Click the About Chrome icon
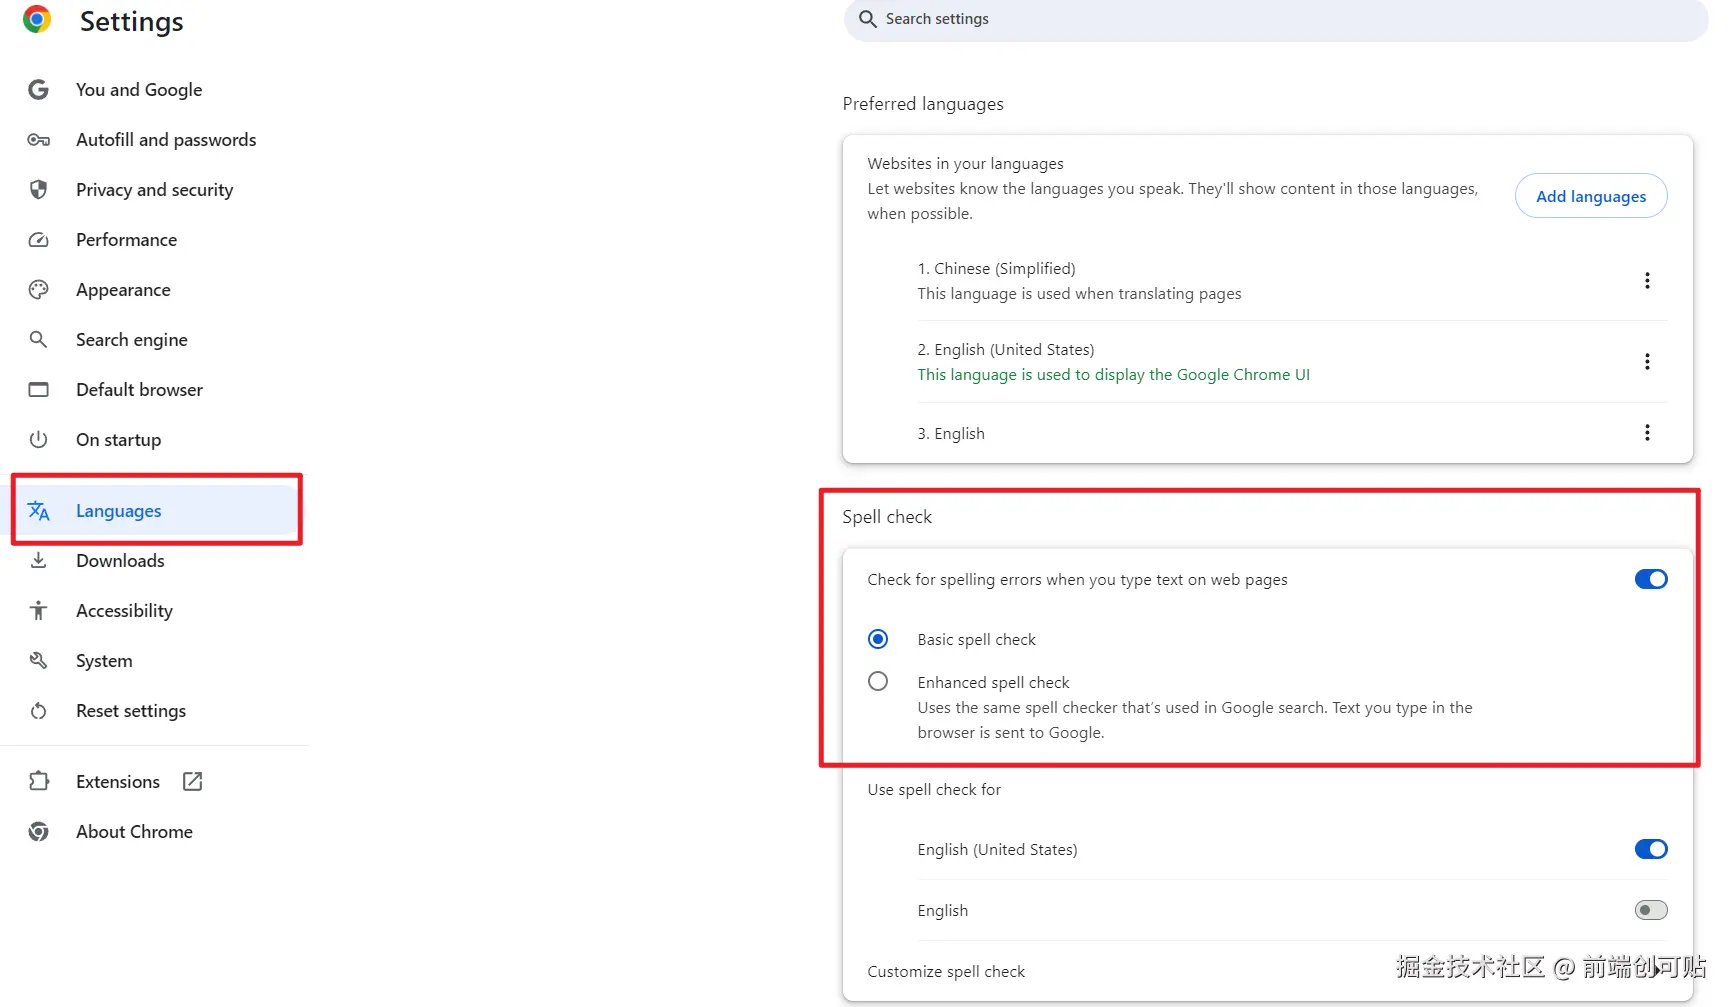 click(38, 832)
